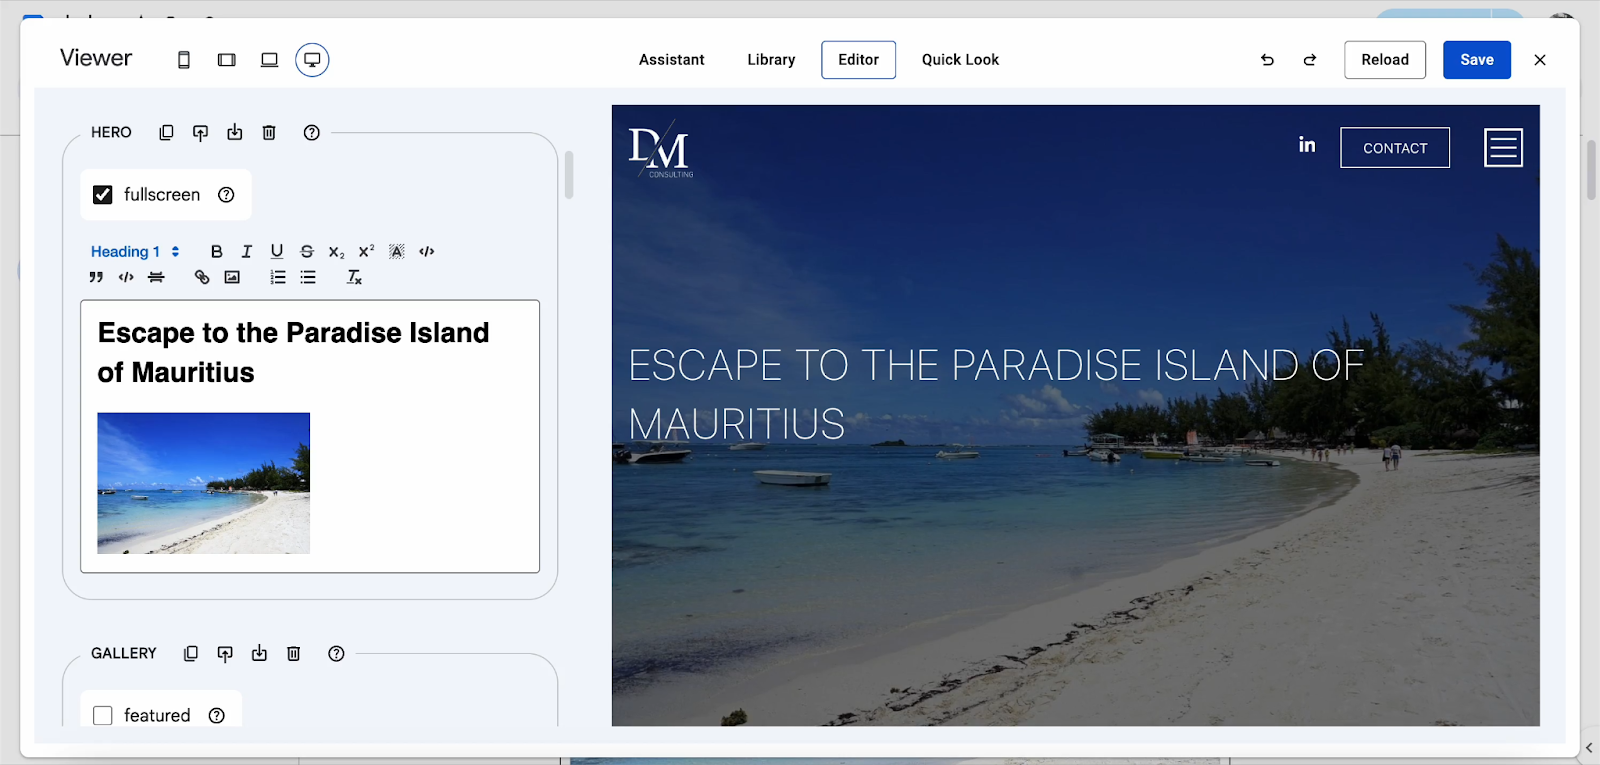Insert a horizontal rule
The width and height of the screenshot is (1600, 765).
[156, 277]
